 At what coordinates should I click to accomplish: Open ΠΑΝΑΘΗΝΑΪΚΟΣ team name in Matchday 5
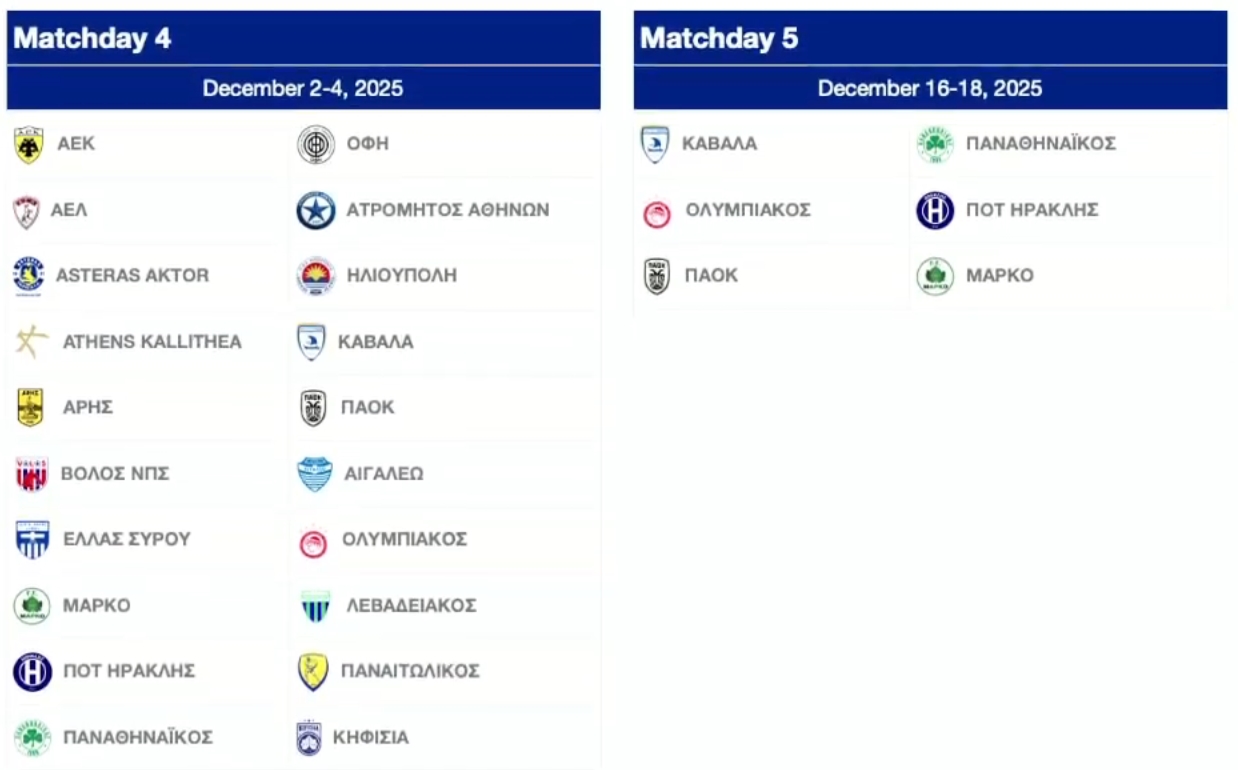tap(1040, 144)
